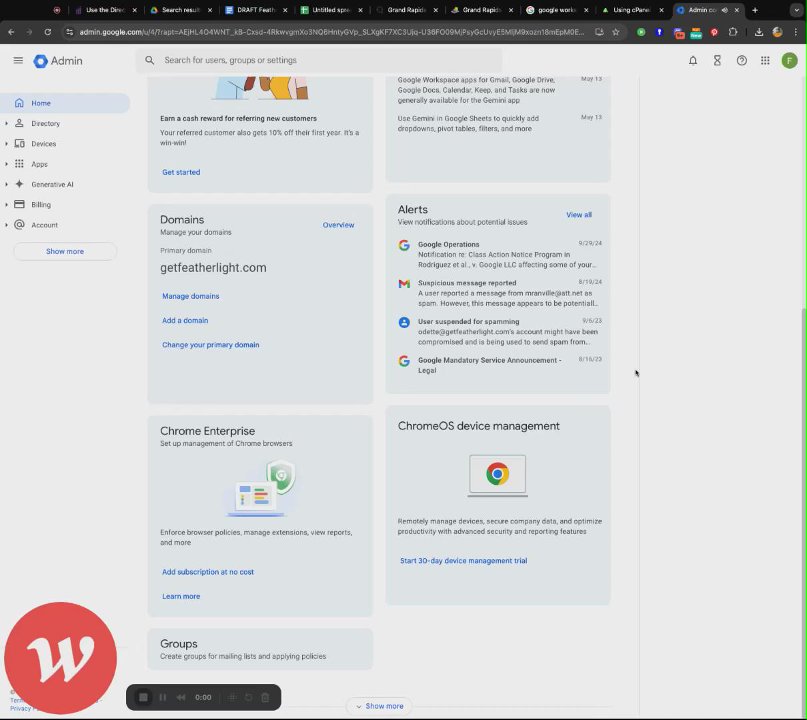Image resolution: width=807 pixels, height=720 pixels.
Task: Open the browser extensions puzzle icon
Action: [x=733, y=32]
